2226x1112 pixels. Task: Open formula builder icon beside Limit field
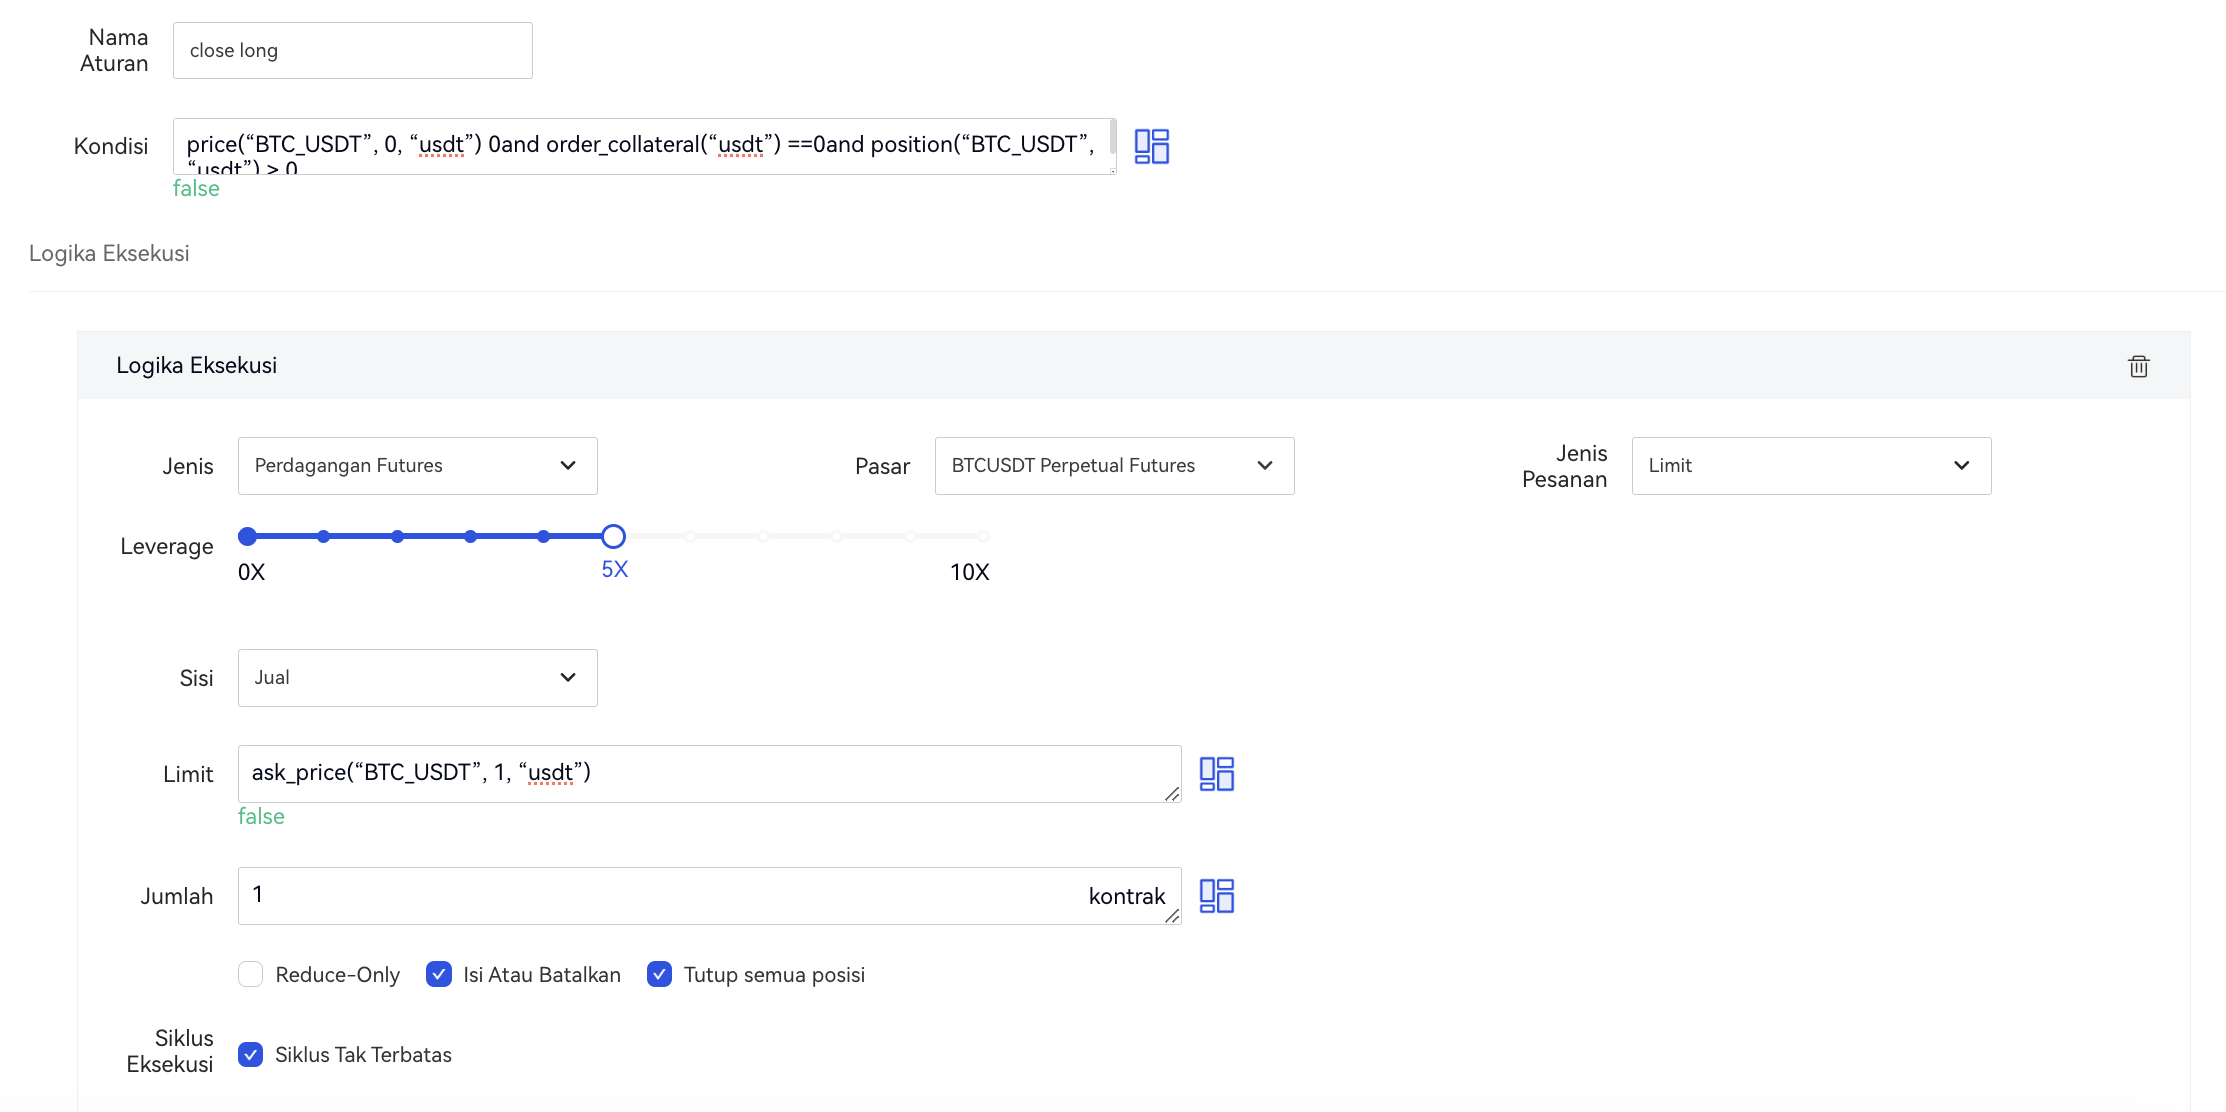1216,774
